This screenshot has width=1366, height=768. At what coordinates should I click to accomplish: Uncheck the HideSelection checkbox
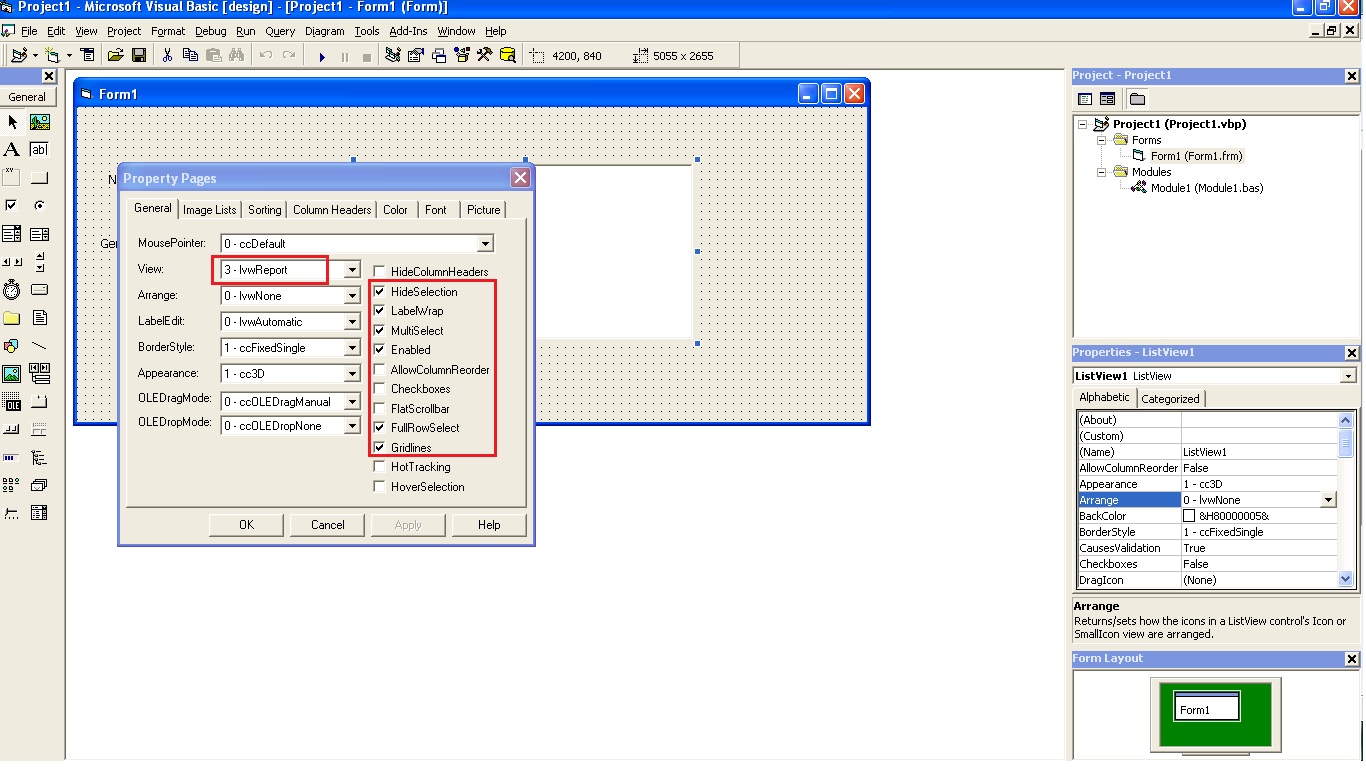380,292
